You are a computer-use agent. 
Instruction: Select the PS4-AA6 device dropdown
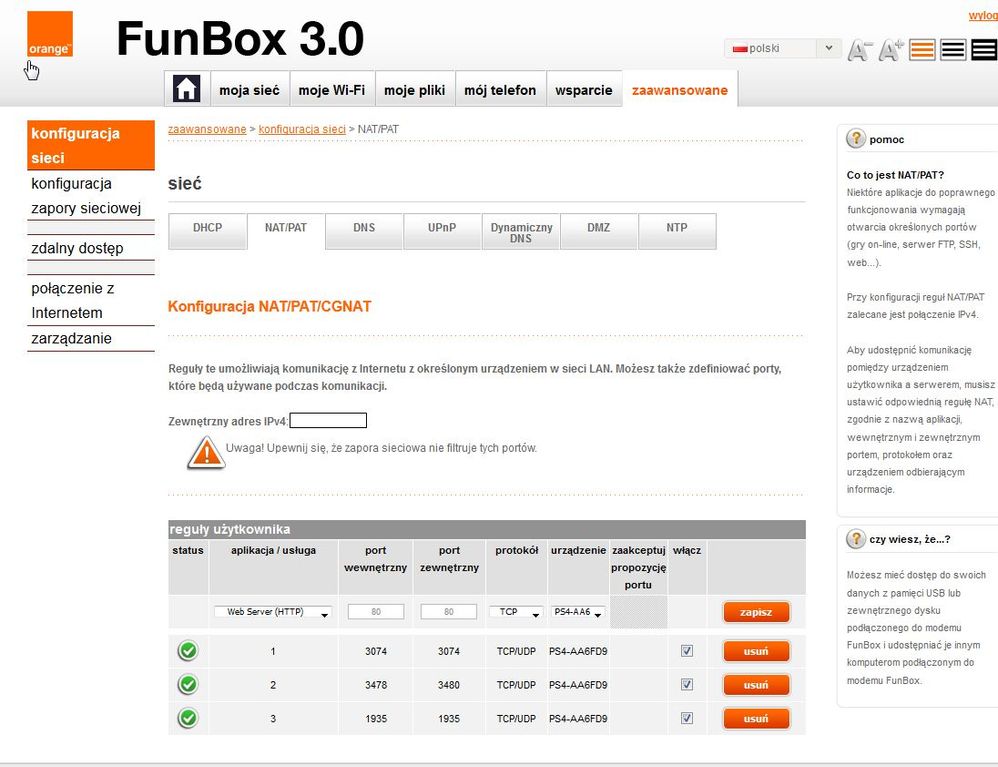579,612
